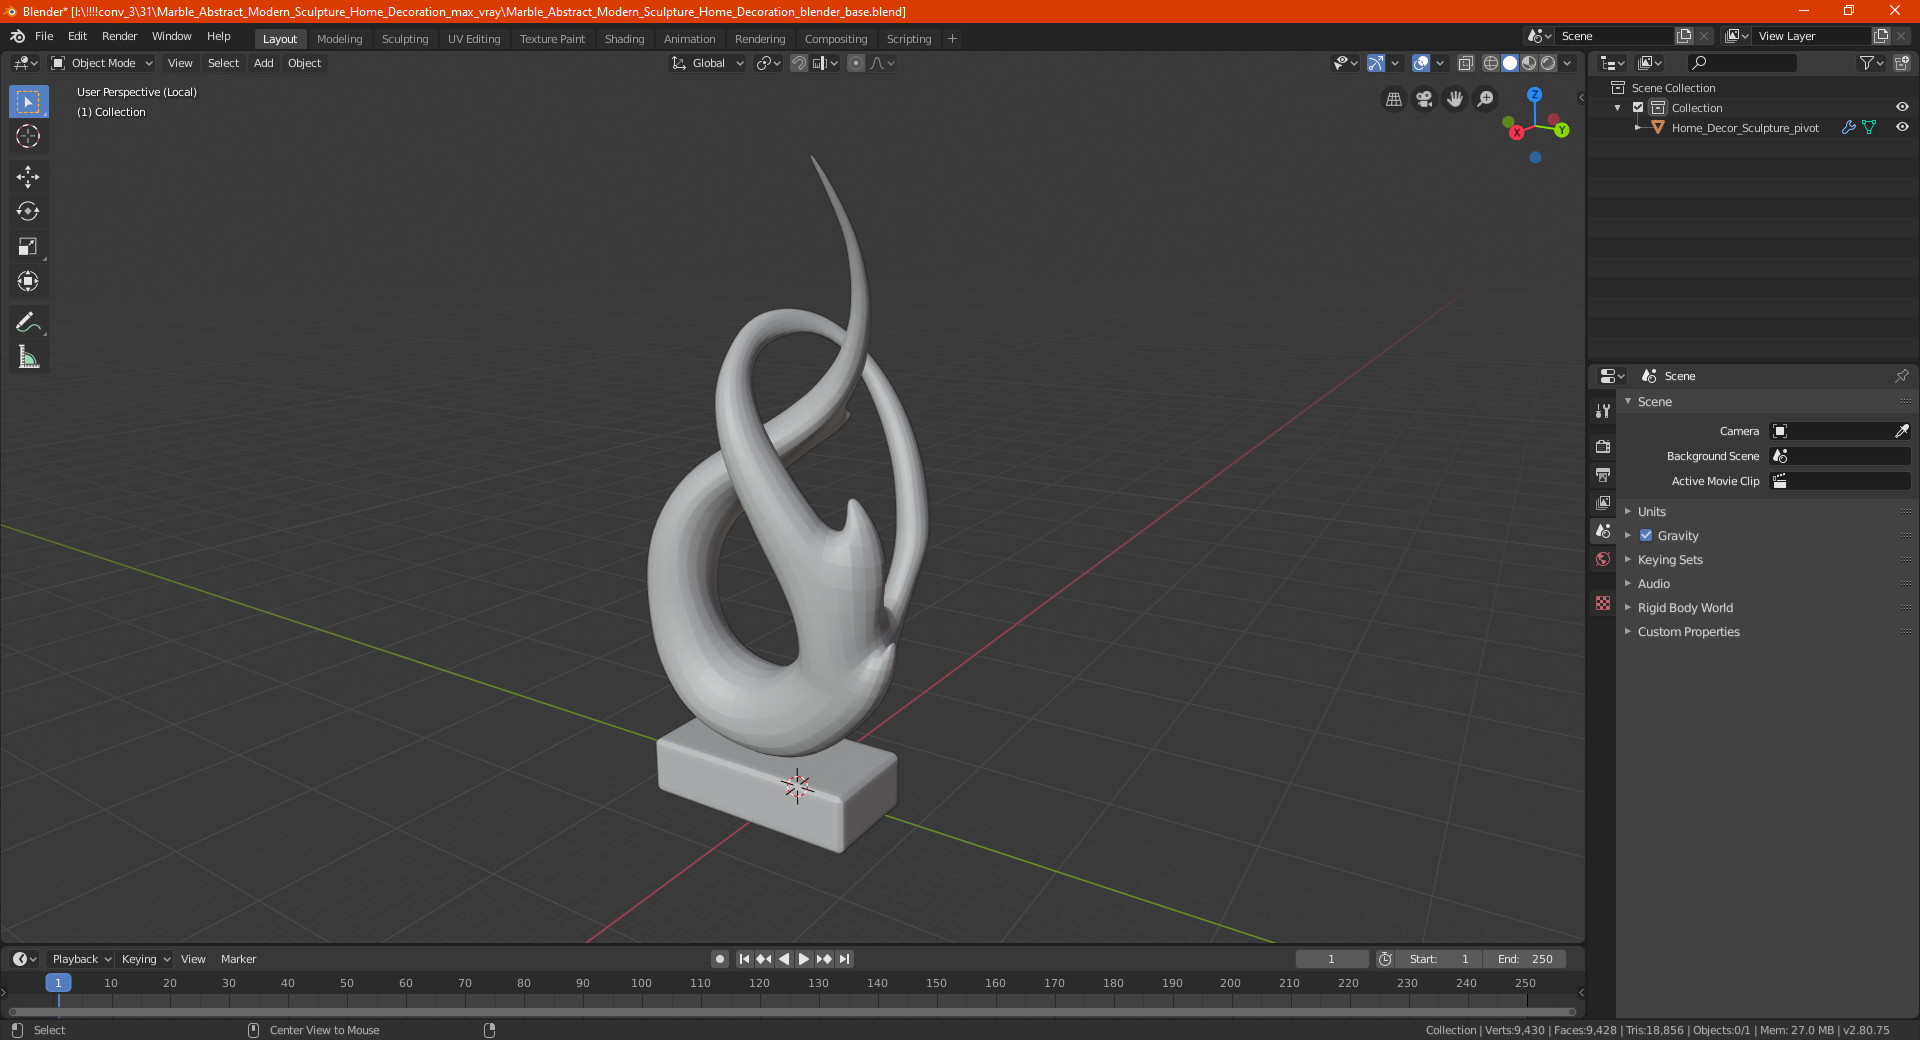Image resolution: width=1920 pixels, height=1040 pixels.
Task: Expand the Custom Properties panel
Action: tap(1688, 632)
